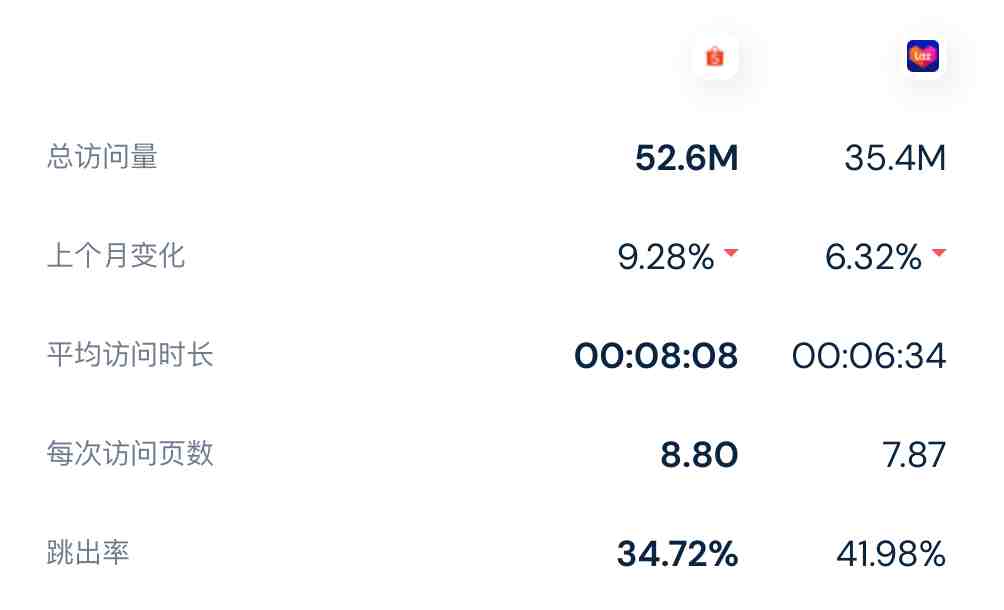Click the 00:08:08 visit duration value

click(x=656, y=356)
